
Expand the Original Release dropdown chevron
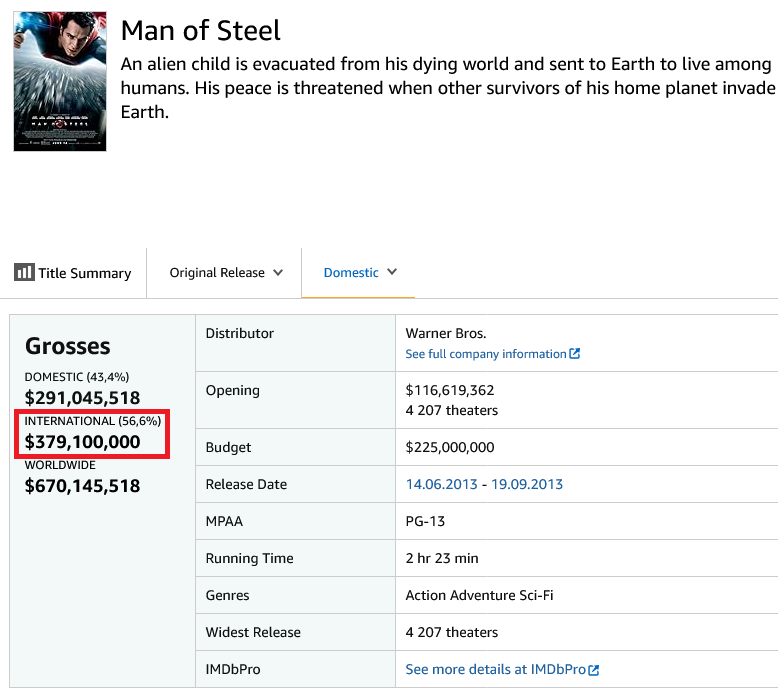point(278,272)
